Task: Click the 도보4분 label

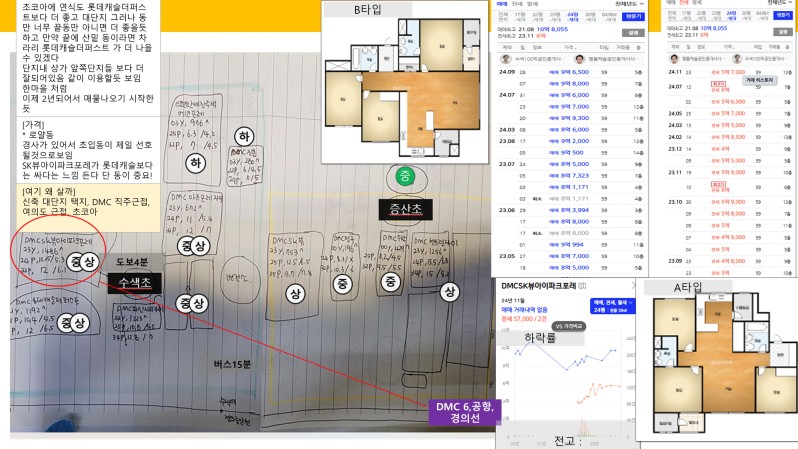Action: [132, 262]
